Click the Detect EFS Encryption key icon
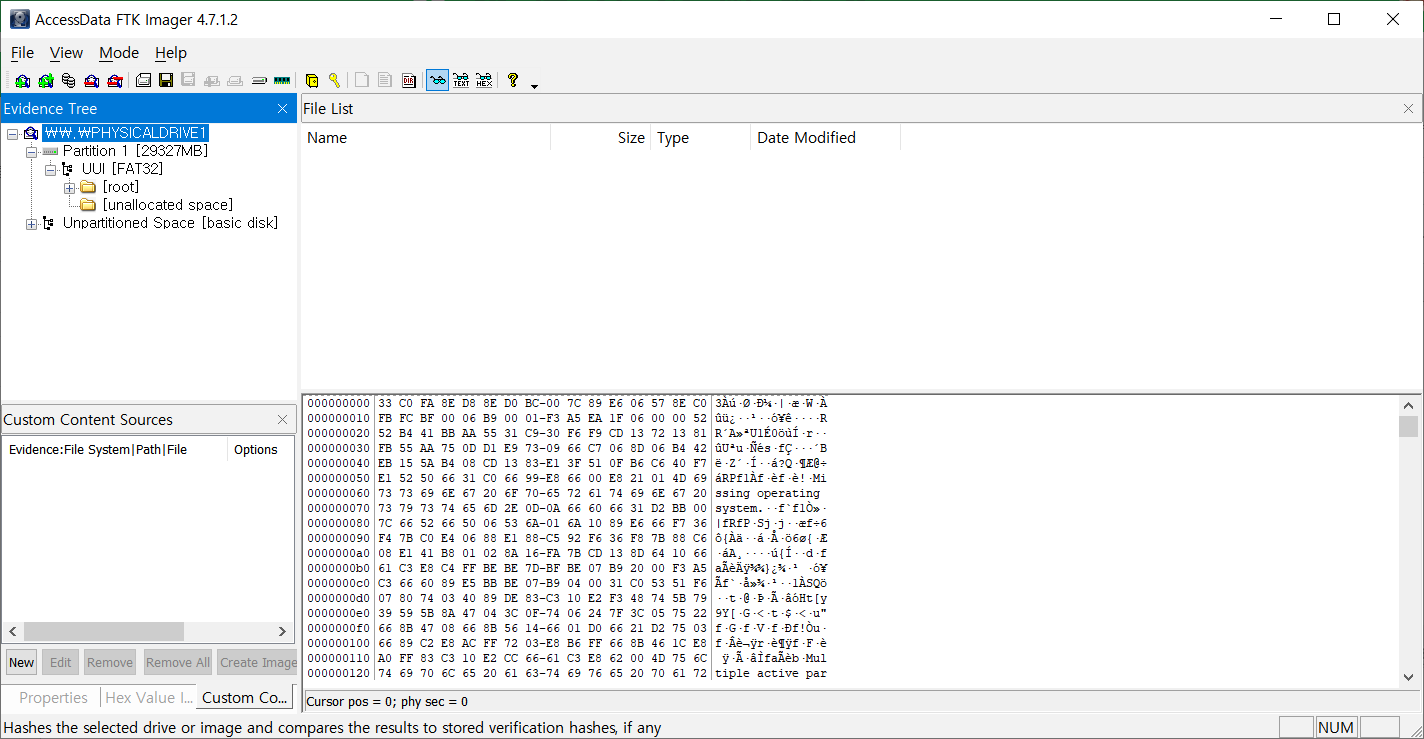The height and width of the screenshot is (739, 1424). click(334, 81)
